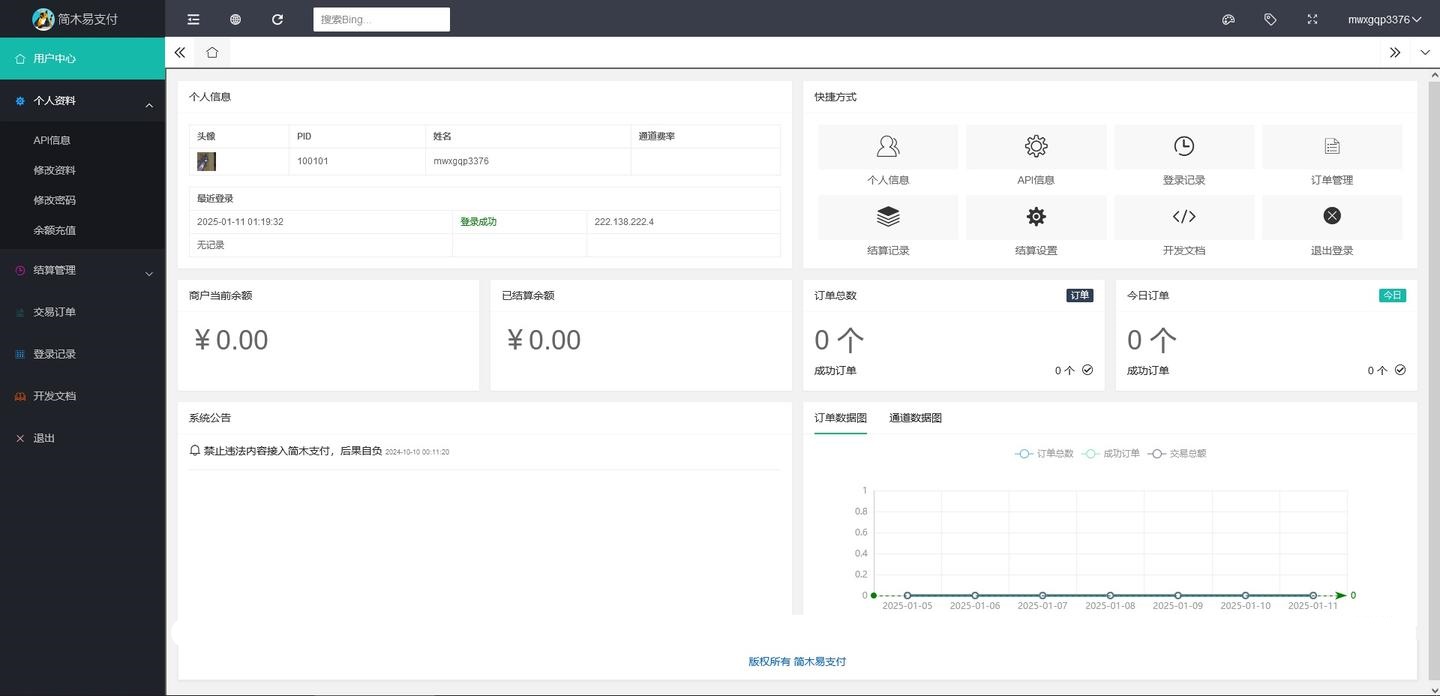Refresh the page using the reload icon
1440x696 pixels.
point(277,19)
